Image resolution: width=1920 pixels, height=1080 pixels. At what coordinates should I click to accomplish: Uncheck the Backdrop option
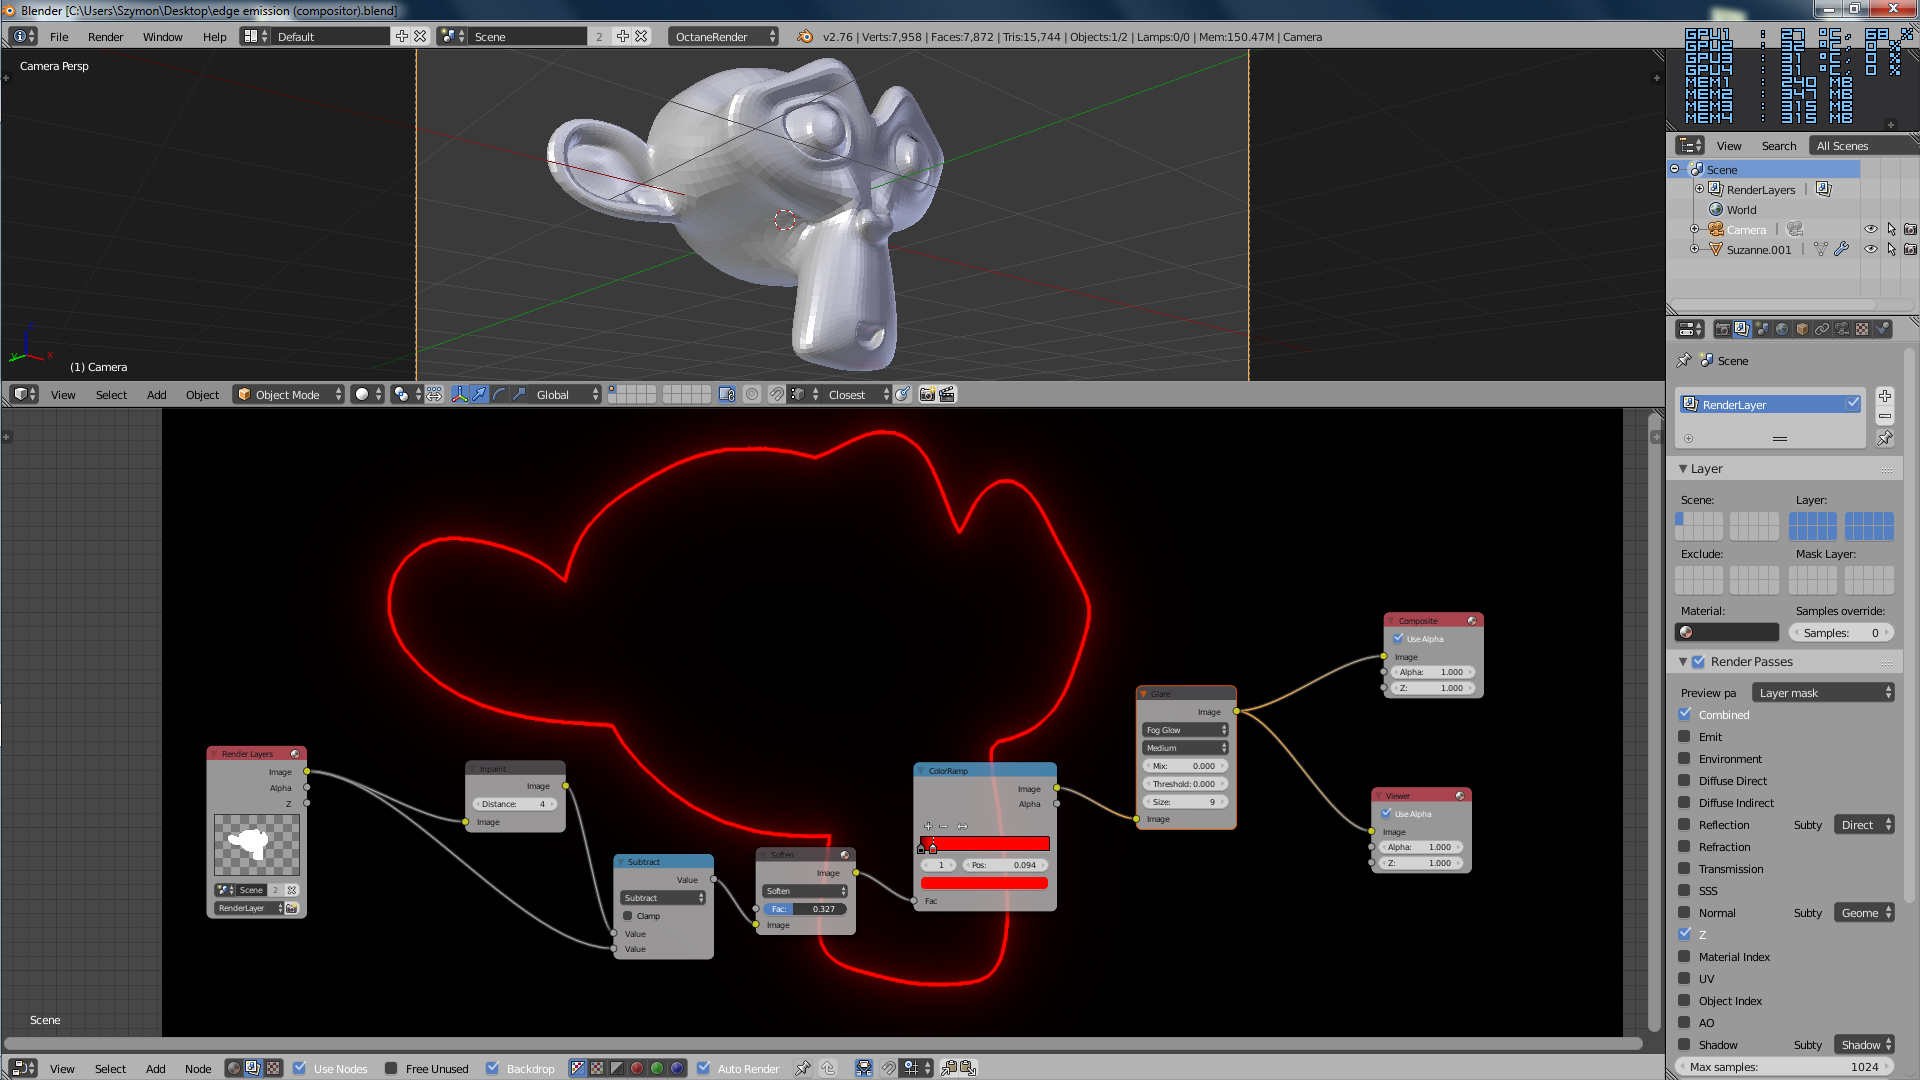coord(493,1068)
